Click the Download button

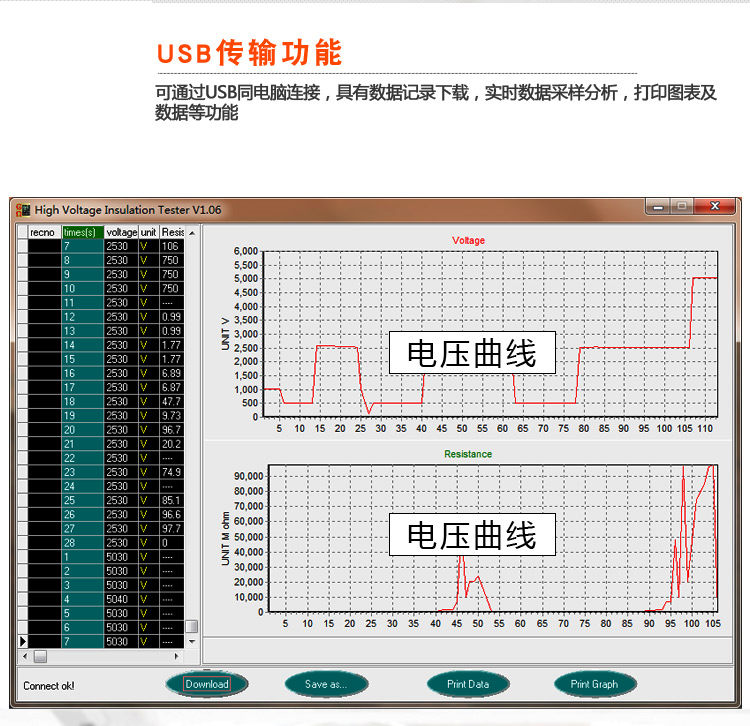tap(207, 685)
